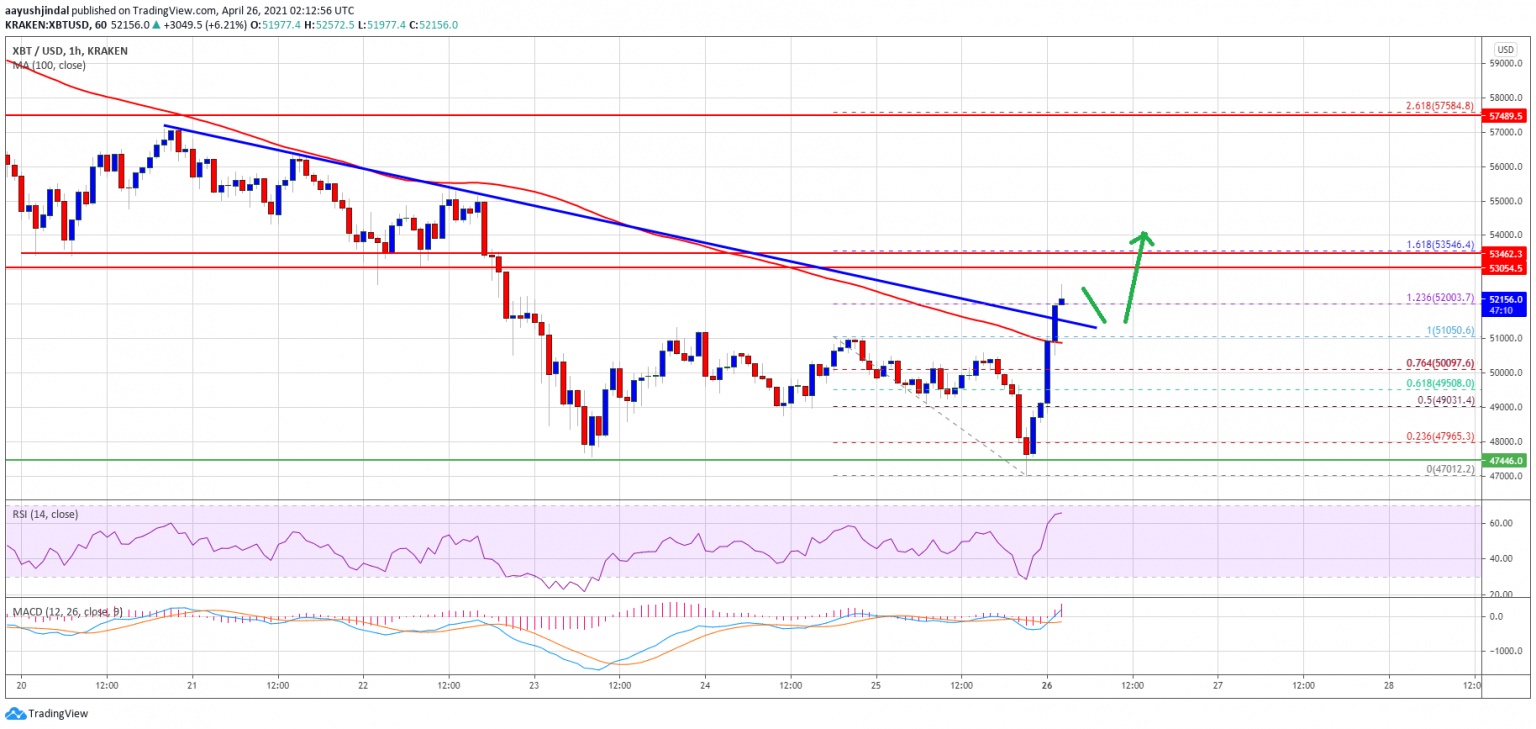Click date label 28 on time axis

pos(1389,687)
